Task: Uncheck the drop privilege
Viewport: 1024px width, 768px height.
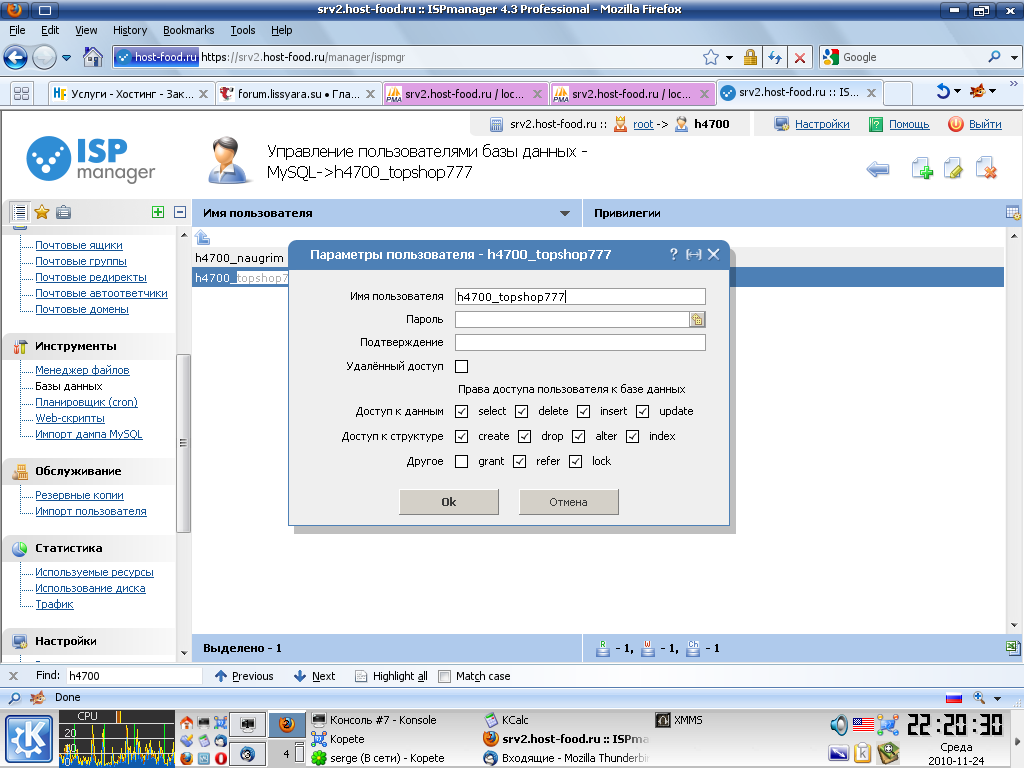Action: (524, 436)
